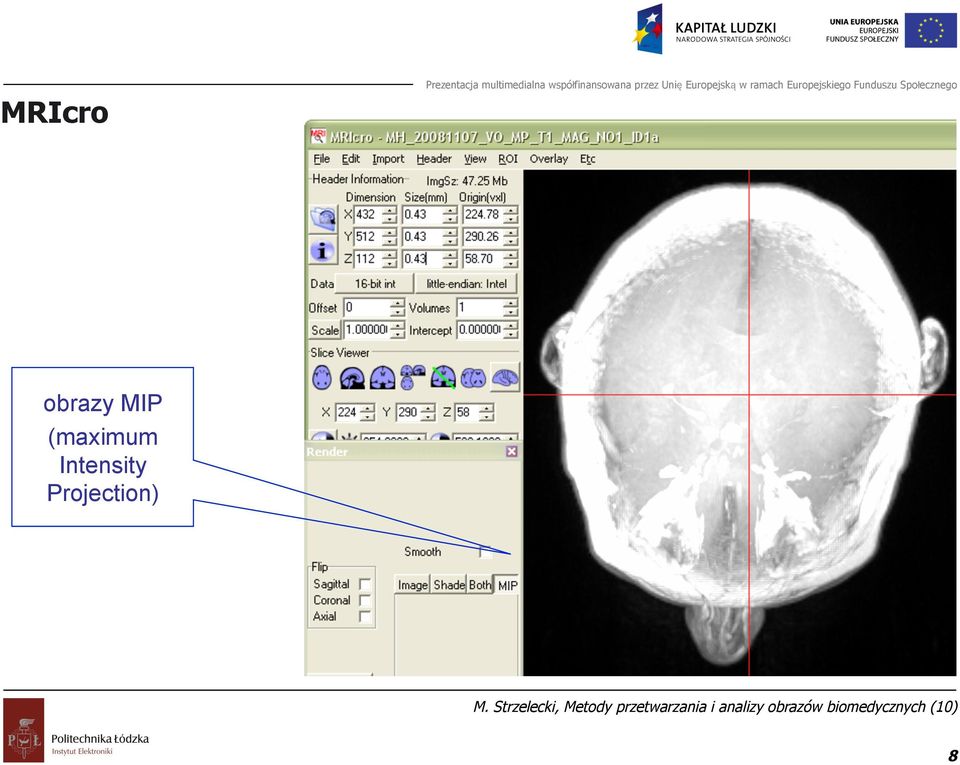Viewport: 960px width, 765px height.
Task: Adjust the Scale value spinner arrows
Action: (397, 330)
